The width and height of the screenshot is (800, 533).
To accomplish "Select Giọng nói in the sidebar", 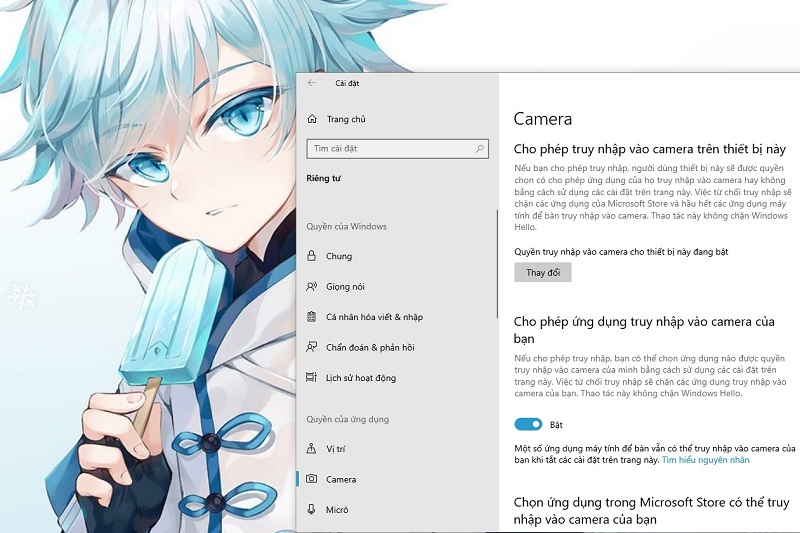I will click(x=345, y=287).
